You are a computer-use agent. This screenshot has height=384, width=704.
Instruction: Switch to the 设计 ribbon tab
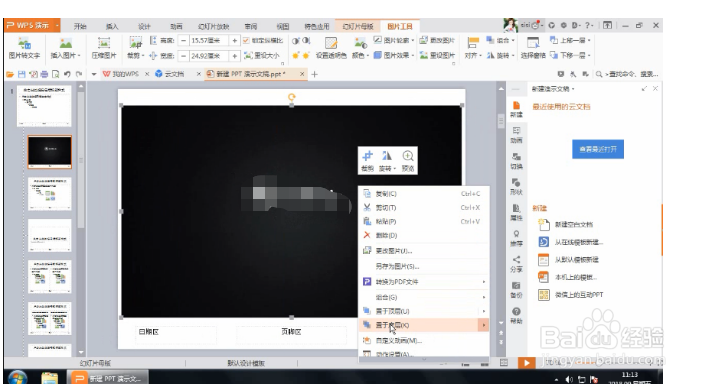(x=144, y=26)
